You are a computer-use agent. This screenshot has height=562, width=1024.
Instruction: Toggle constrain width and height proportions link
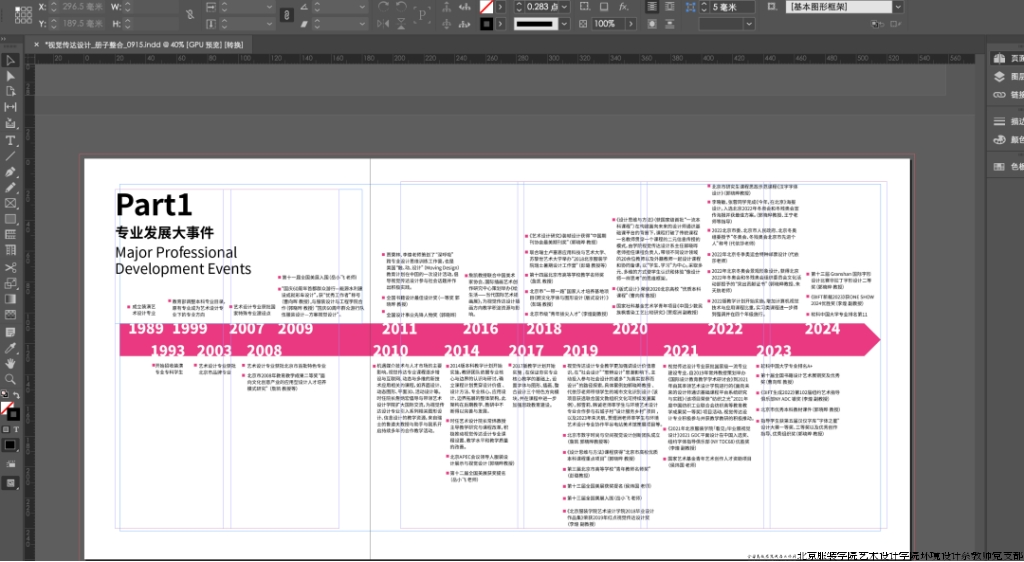point(189,14)
